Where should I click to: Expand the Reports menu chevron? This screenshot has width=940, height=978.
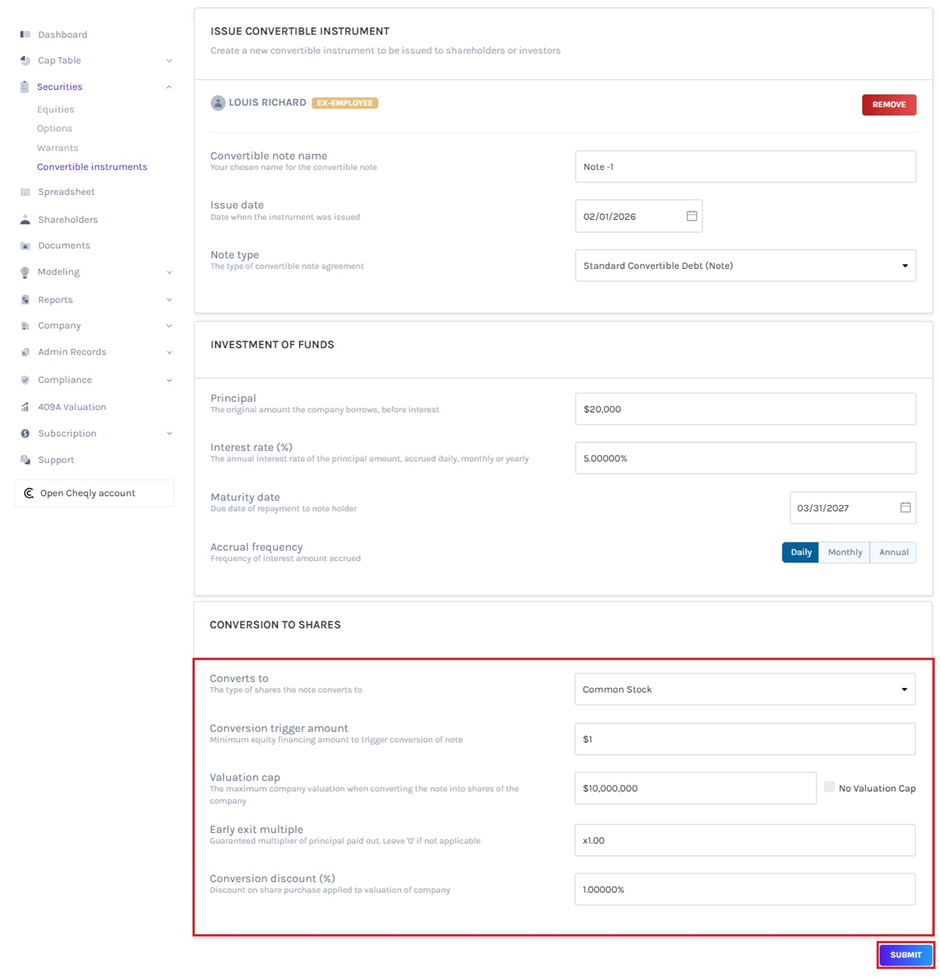(x=169, y=300)
